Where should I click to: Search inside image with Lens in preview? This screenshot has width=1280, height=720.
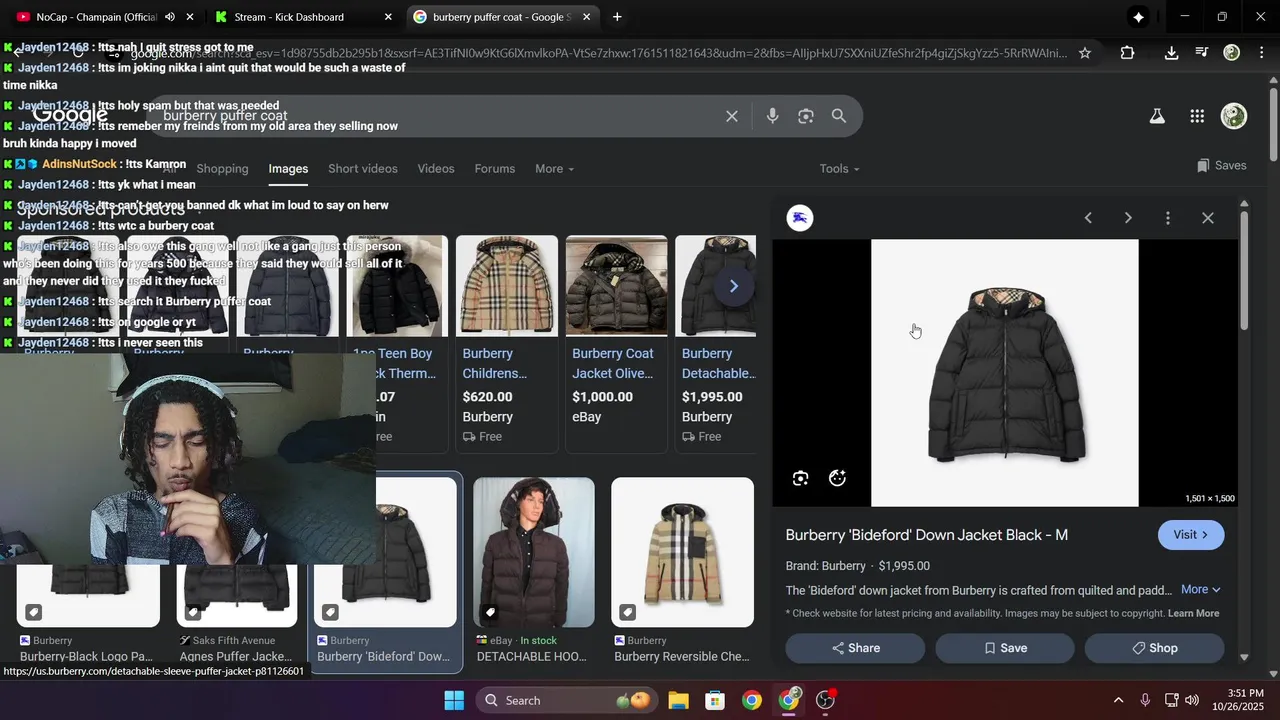point(800,478)
